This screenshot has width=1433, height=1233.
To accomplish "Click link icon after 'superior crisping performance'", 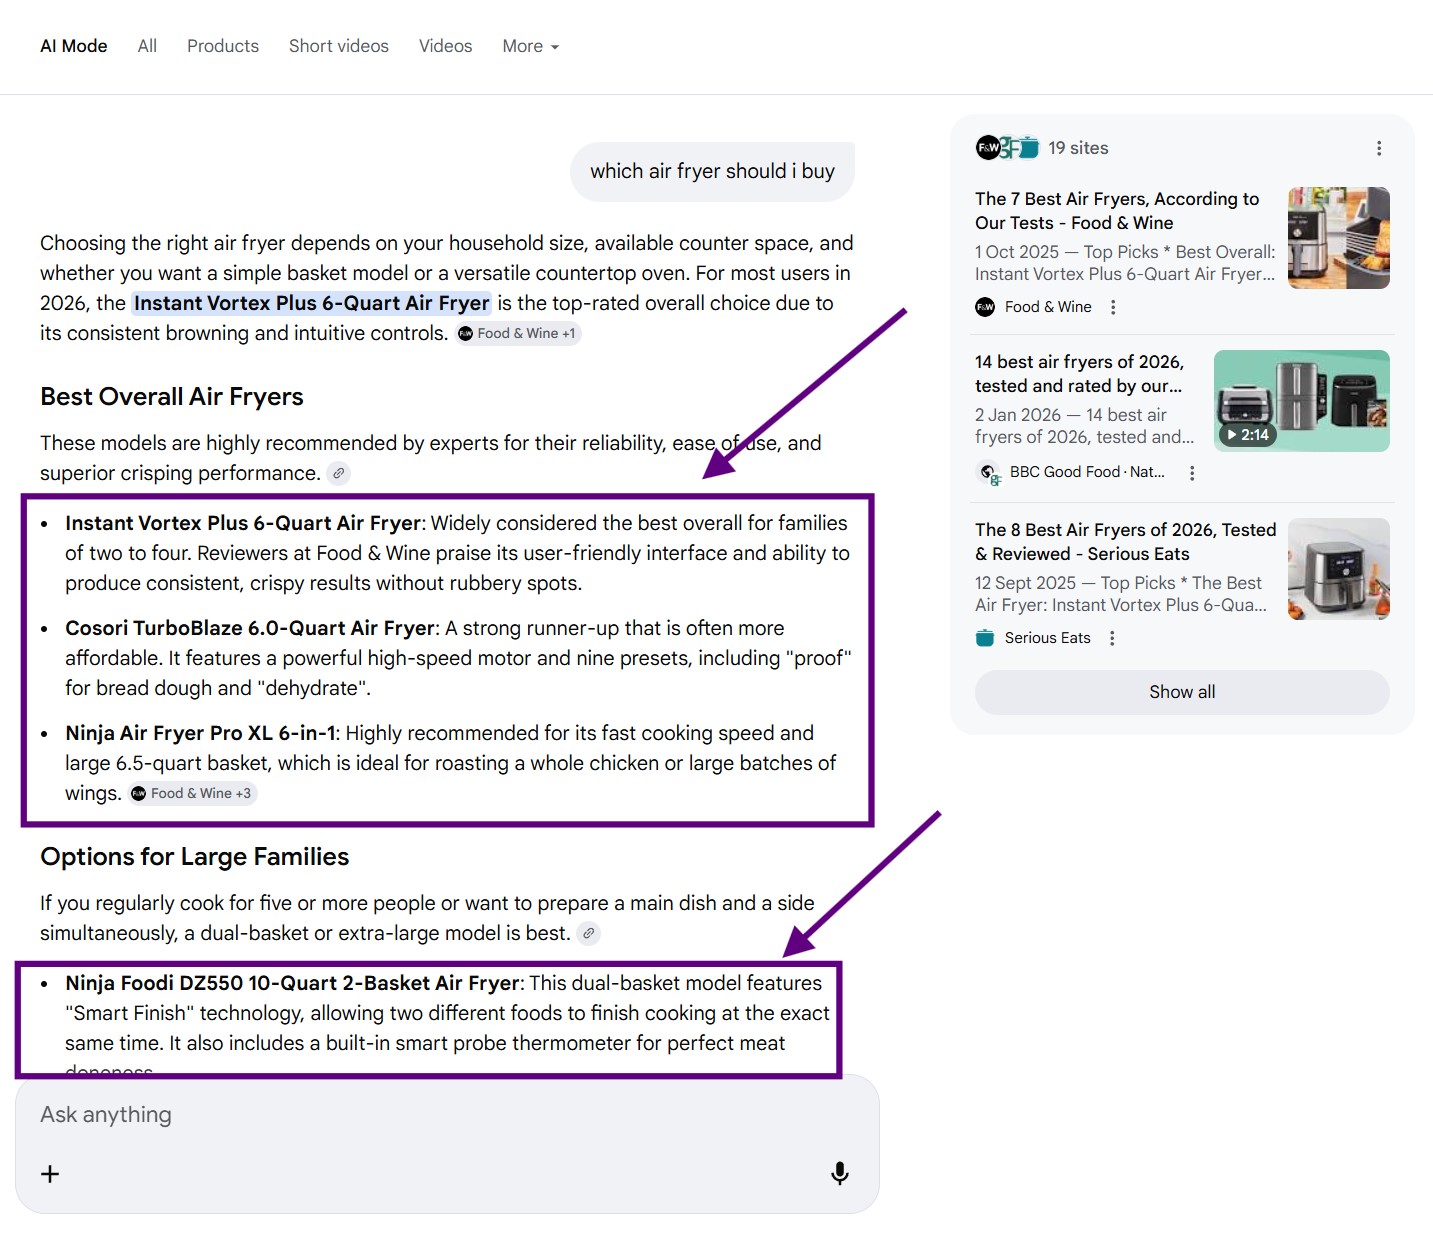I will point(340,474).
